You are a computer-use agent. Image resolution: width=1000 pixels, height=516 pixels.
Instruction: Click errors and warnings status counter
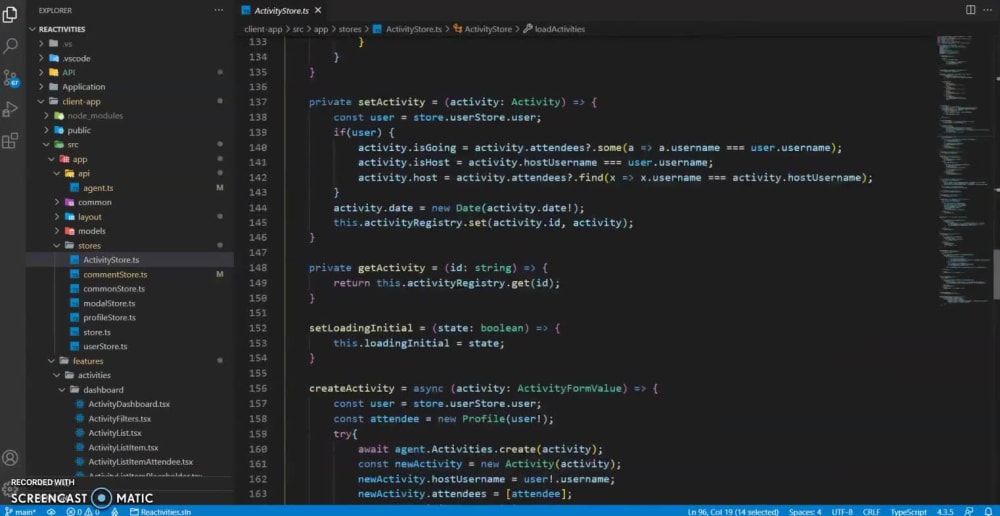pos(83,512)
